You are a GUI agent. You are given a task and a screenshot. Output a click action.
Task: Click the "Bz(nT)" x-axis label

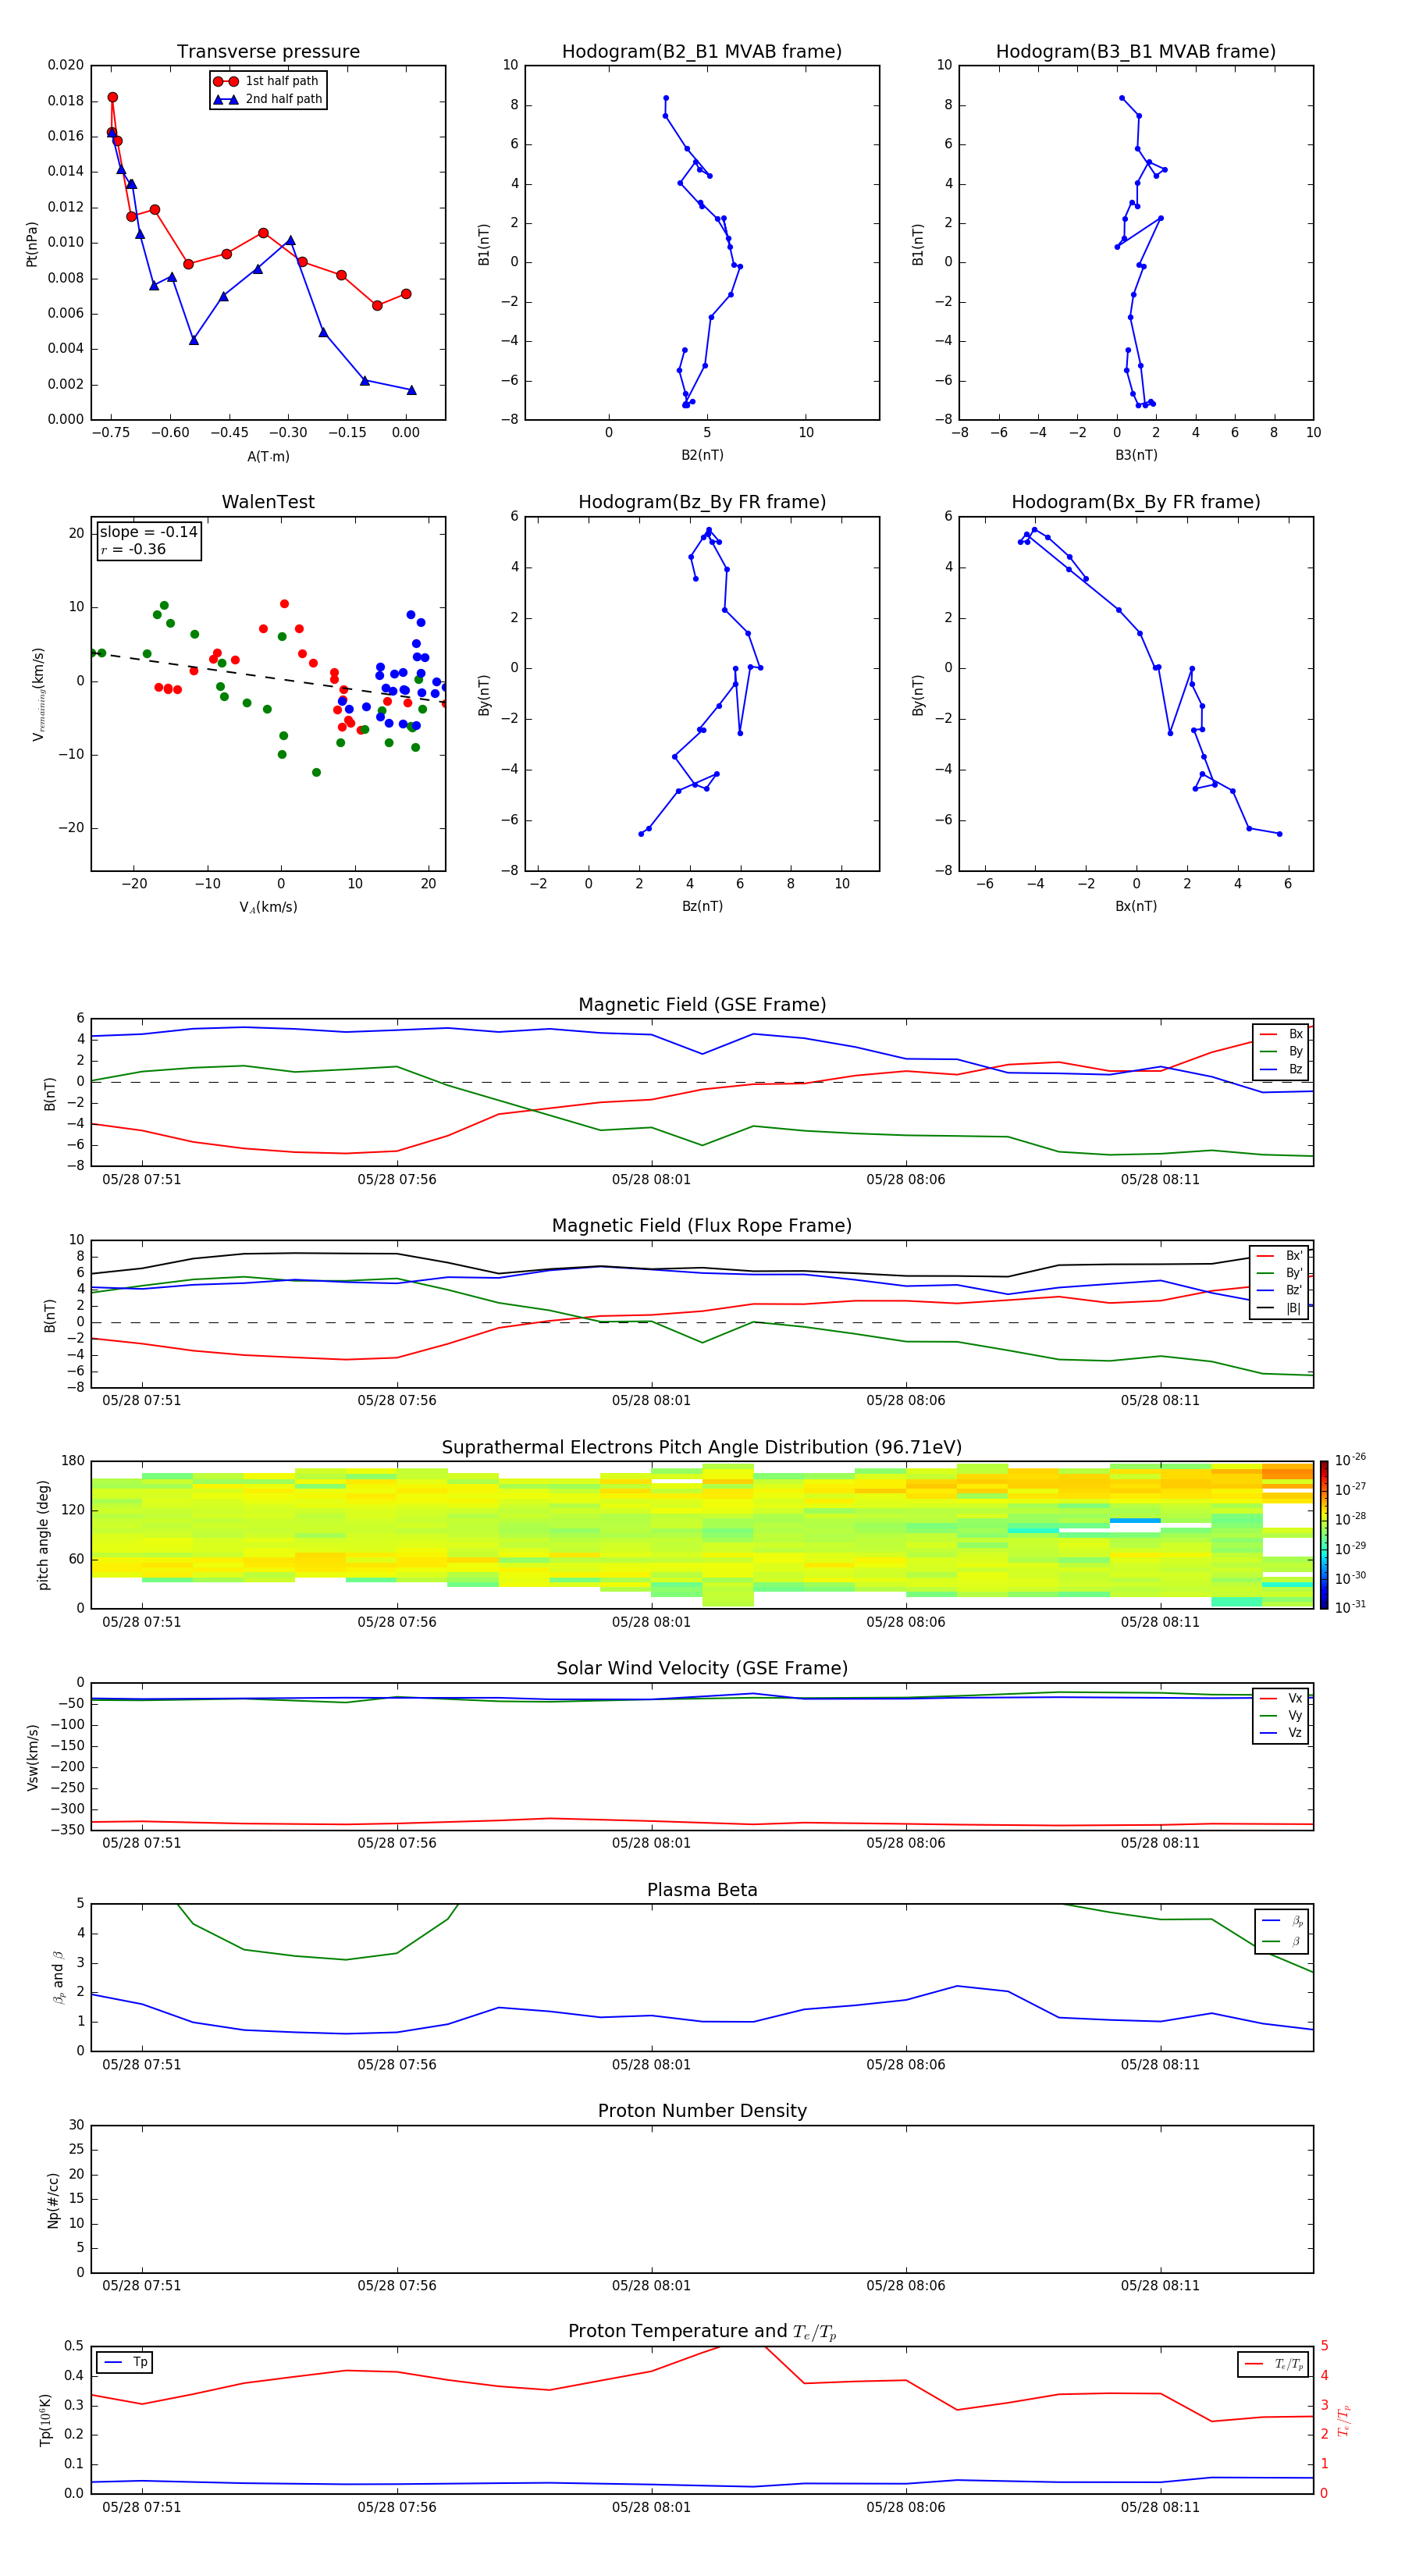click(x=702, y=906)
